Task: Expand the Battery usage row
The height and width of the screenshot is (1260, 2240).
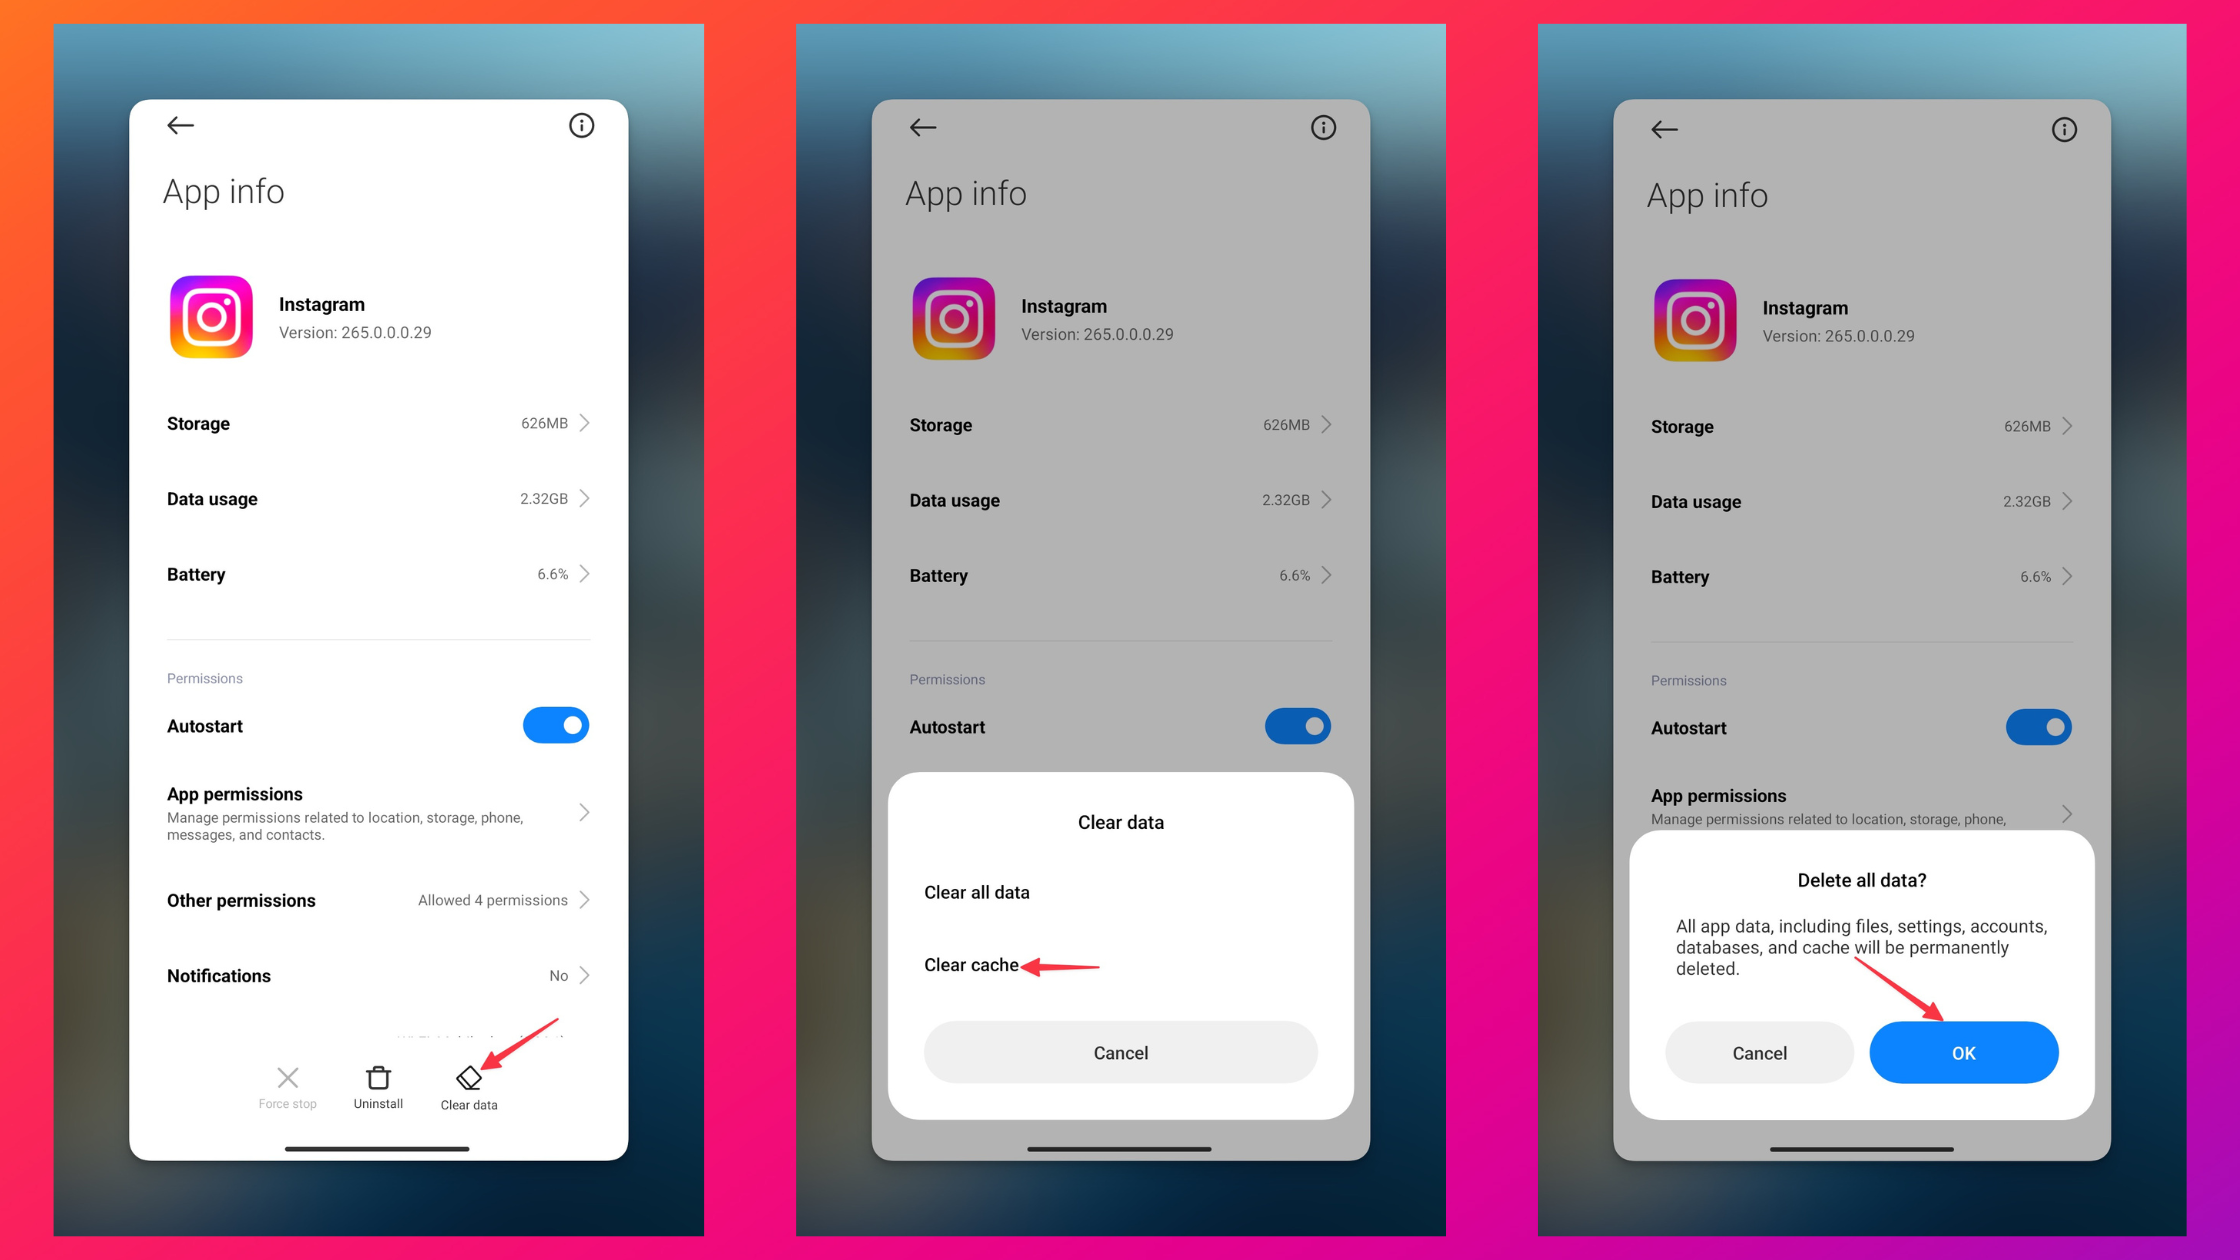Action: click(377, 574)
